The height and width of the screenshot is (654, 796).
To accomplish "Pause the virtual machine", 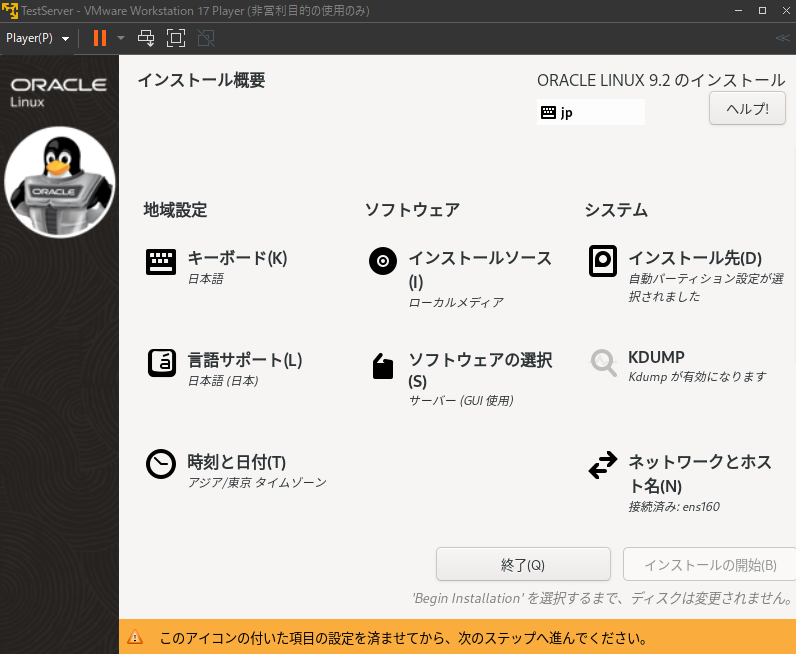I will [100, 38].
